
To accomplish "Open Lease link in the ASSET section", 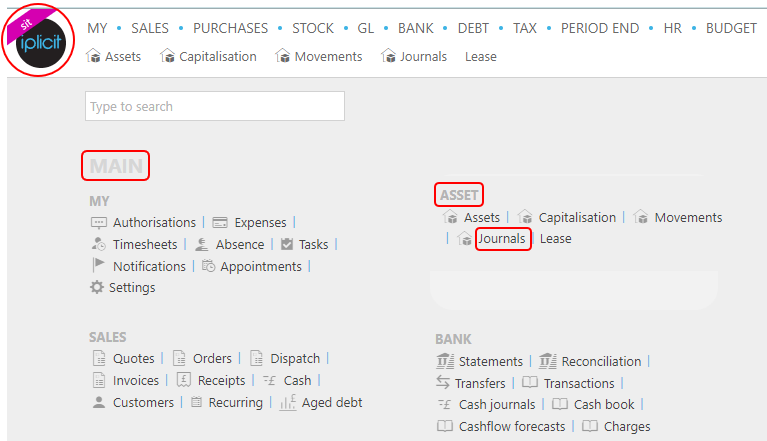I will tap(556, 239).
